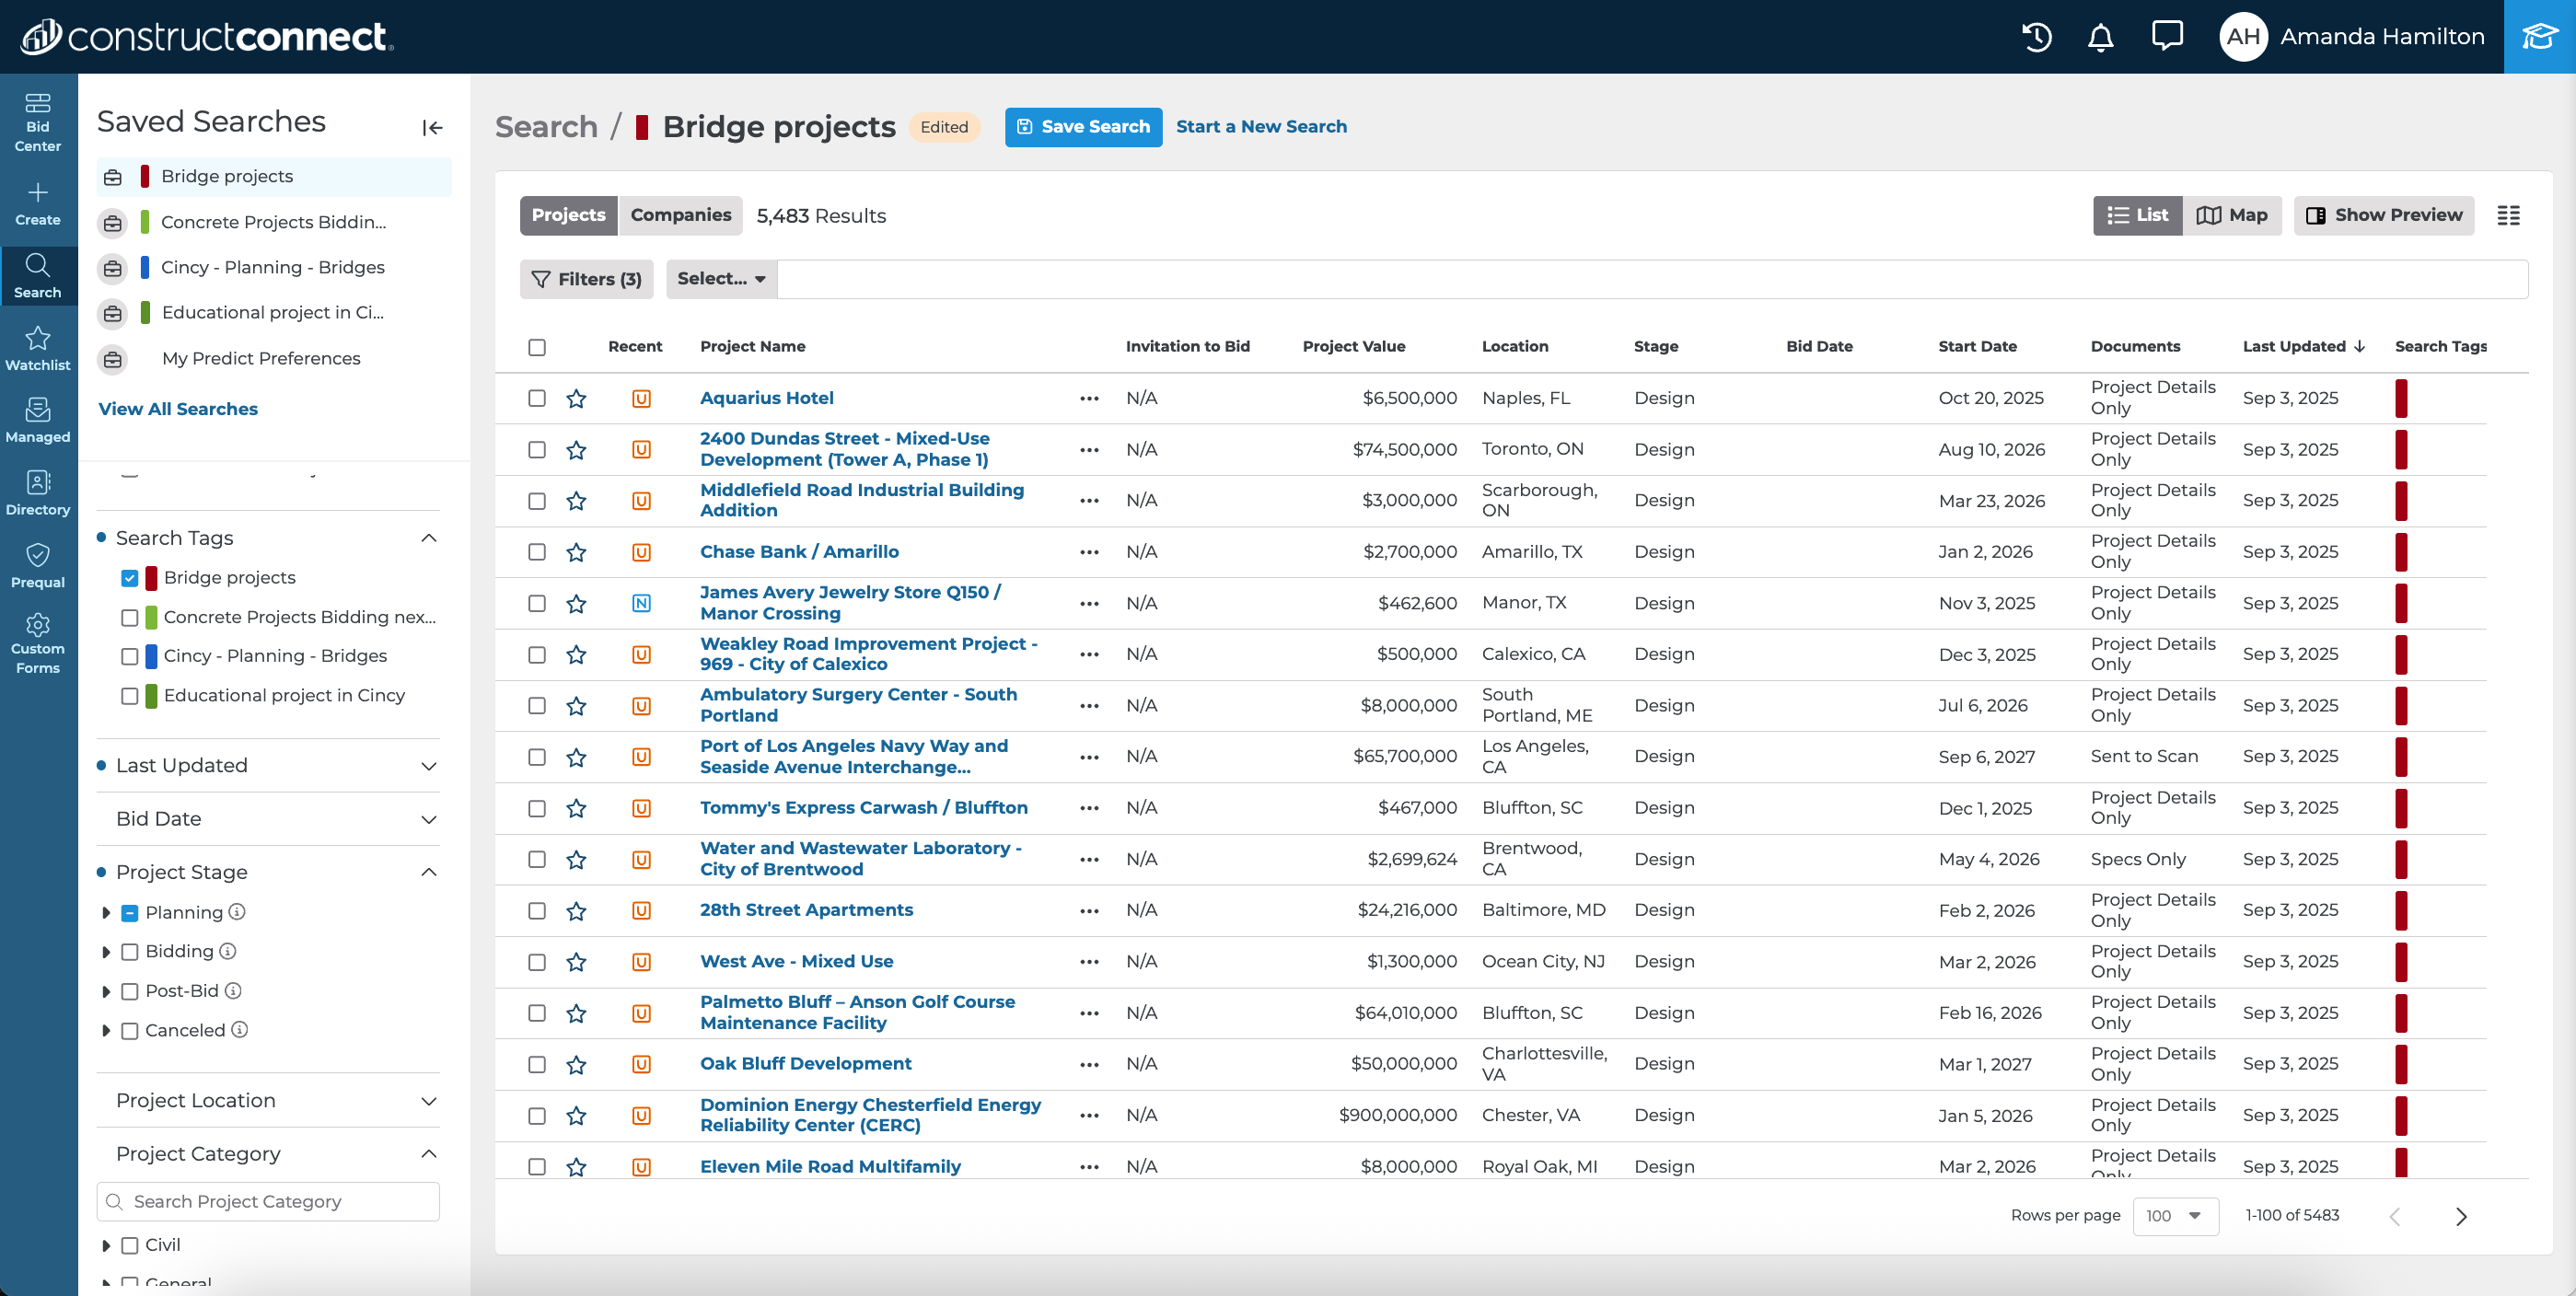Click the Search Project Category field
This screenshot has height=1296, width=2576.
point(268,1202)
